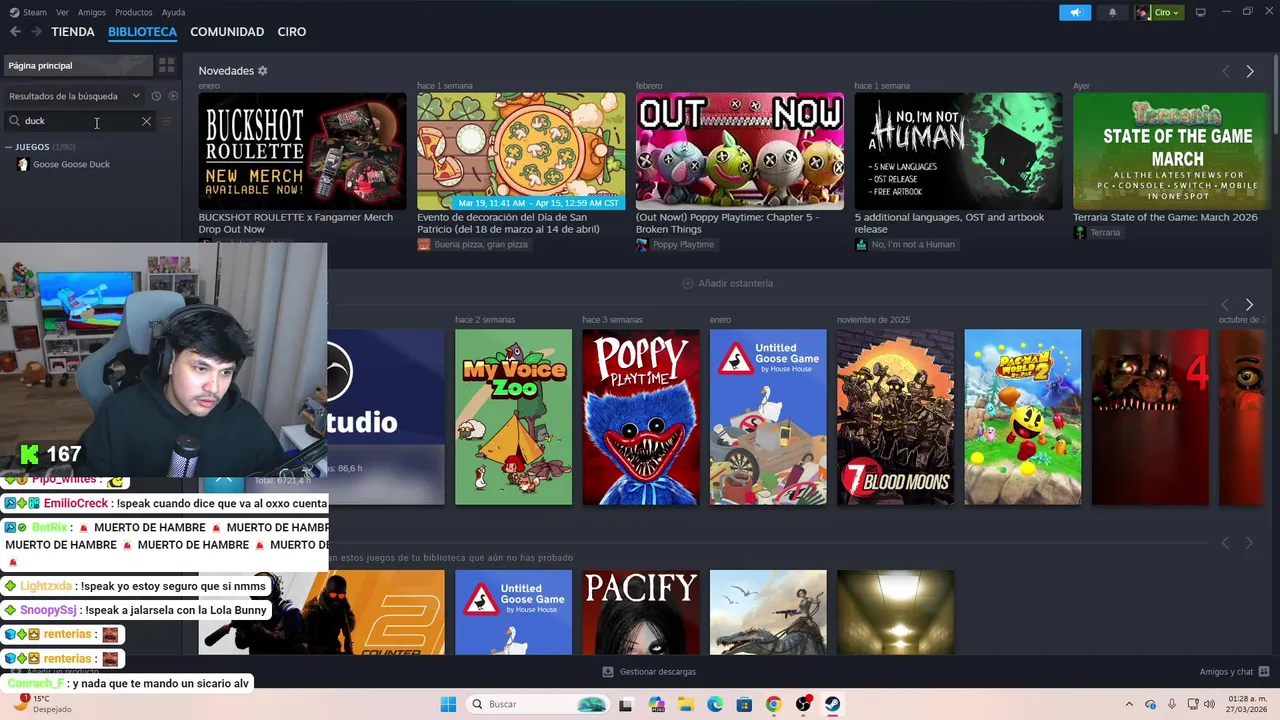The height and width of the screenshot is (720, 1280).
Task: Open Amigos y chat
Action: pyautogui.click(x=1234, y=672)
